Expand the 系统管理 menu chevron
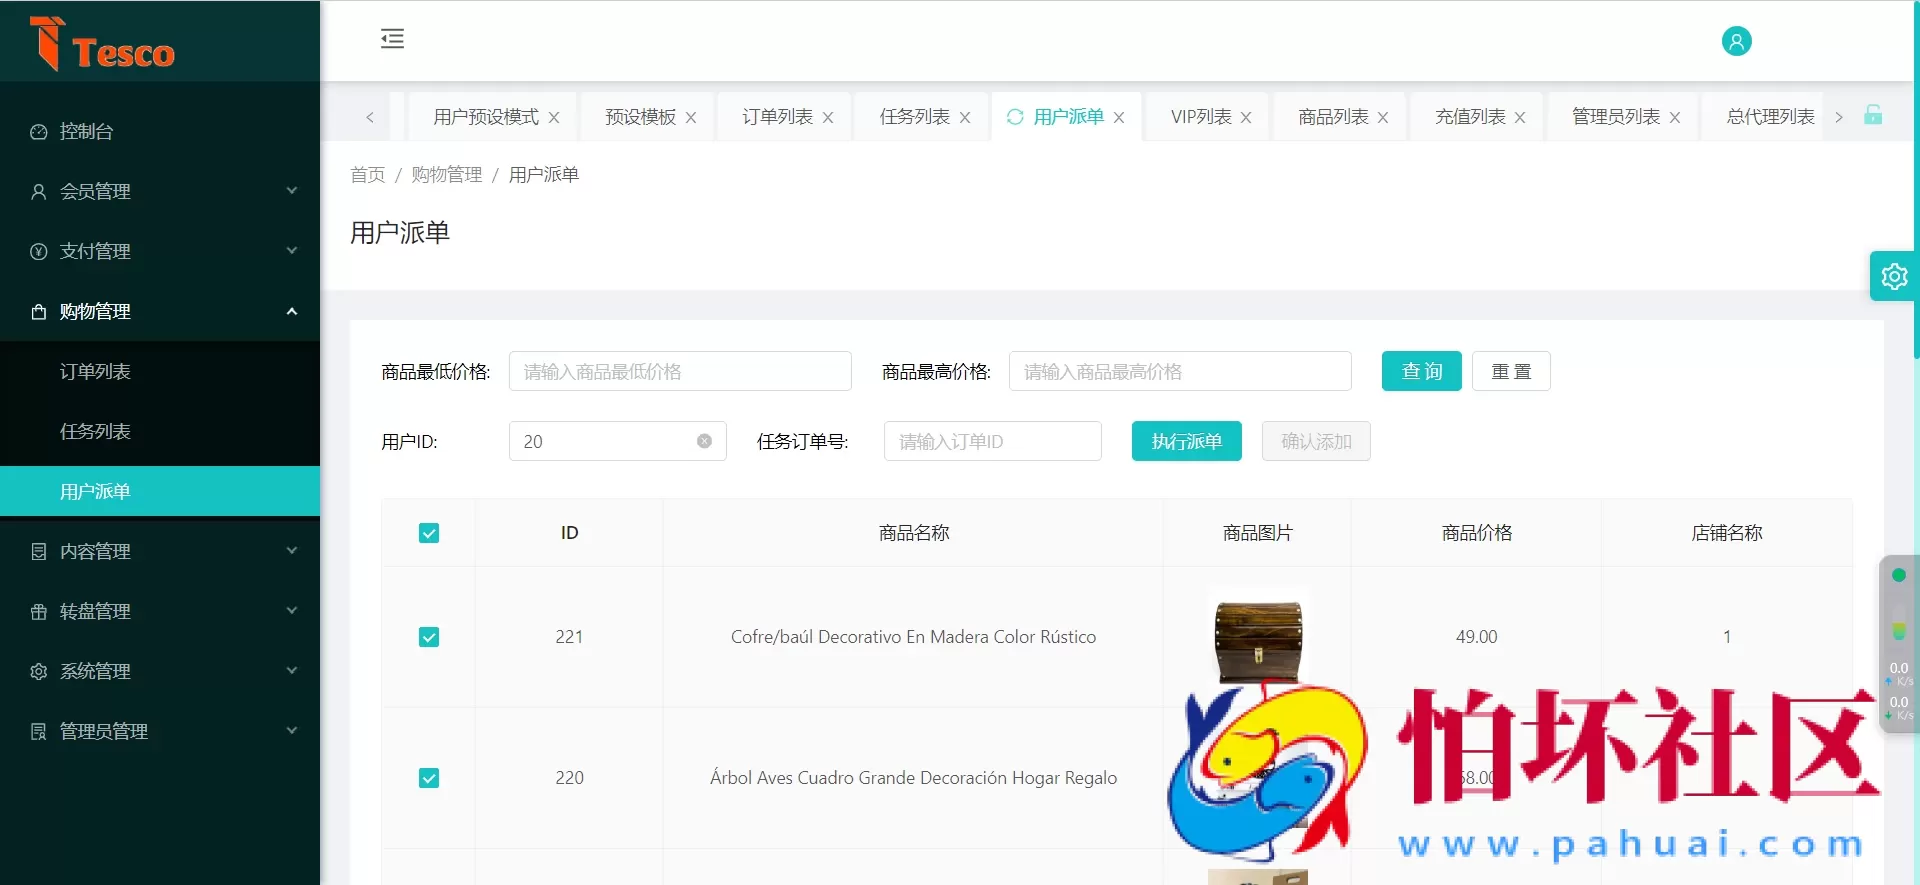 click(292, 670)
